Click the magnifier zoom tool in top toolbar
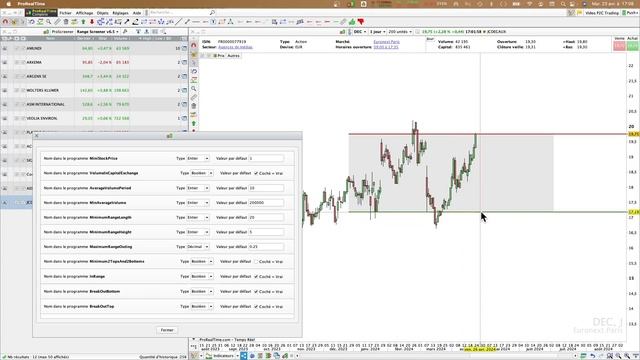Viewport: 640px width, 360px height. point(49,22)
